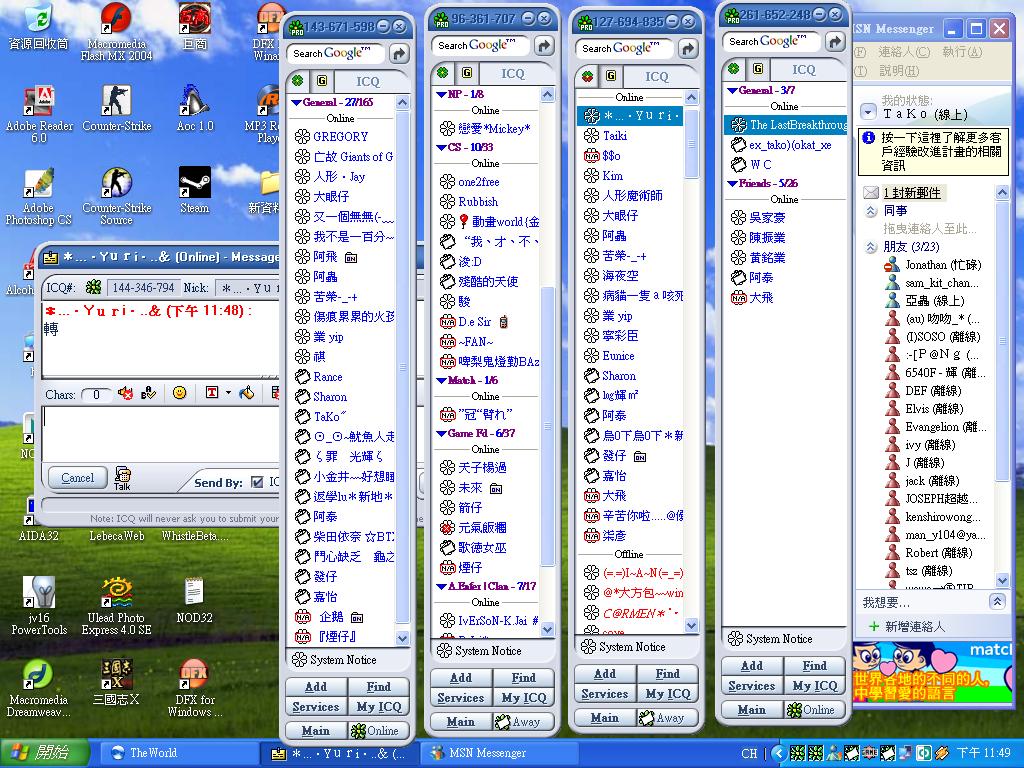This screenshot has height=768, width=1024.
Task: Click the message text input area
Action: [161, 434]
